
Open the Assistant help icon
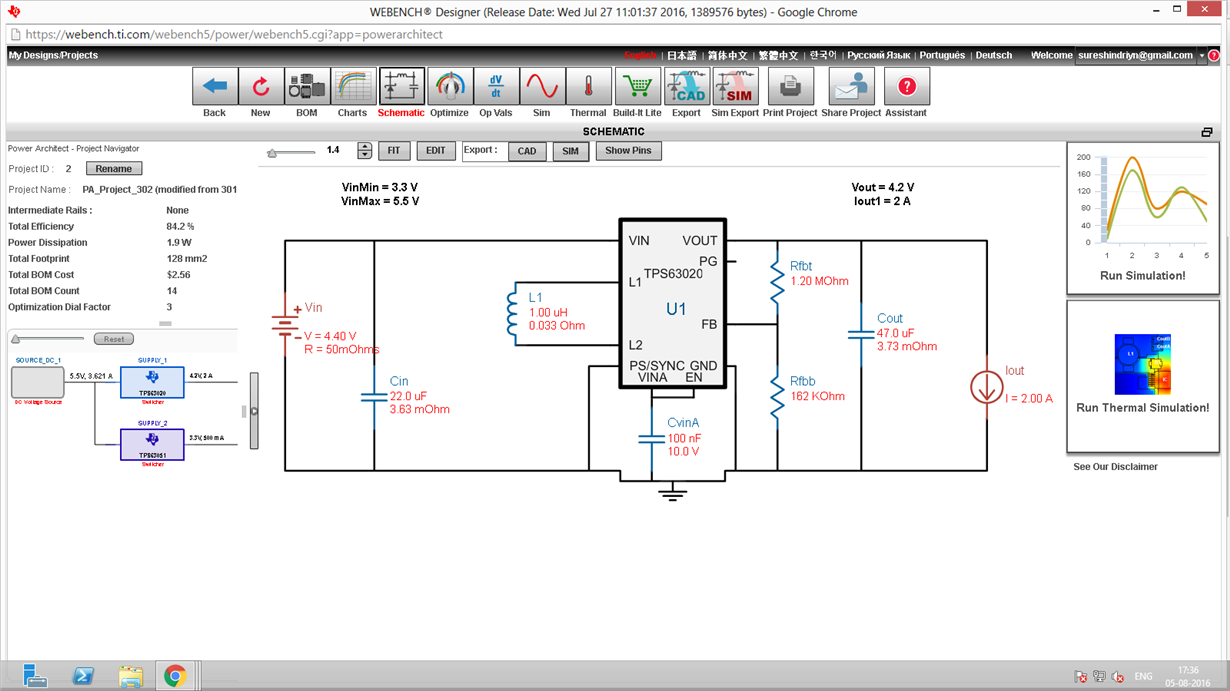pyautogui.click(x=907, y=86)
